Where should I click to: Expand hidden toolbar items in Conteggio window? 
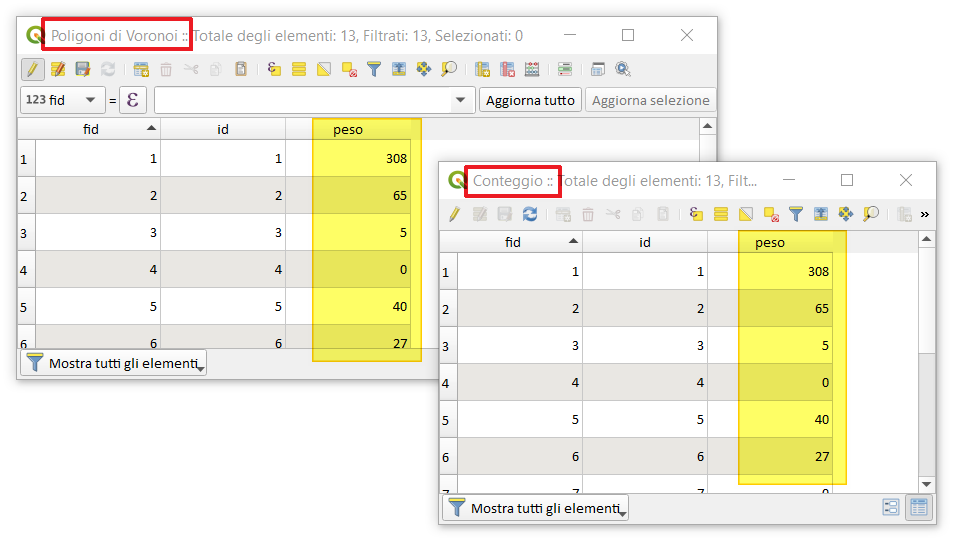tap(924, 214)
